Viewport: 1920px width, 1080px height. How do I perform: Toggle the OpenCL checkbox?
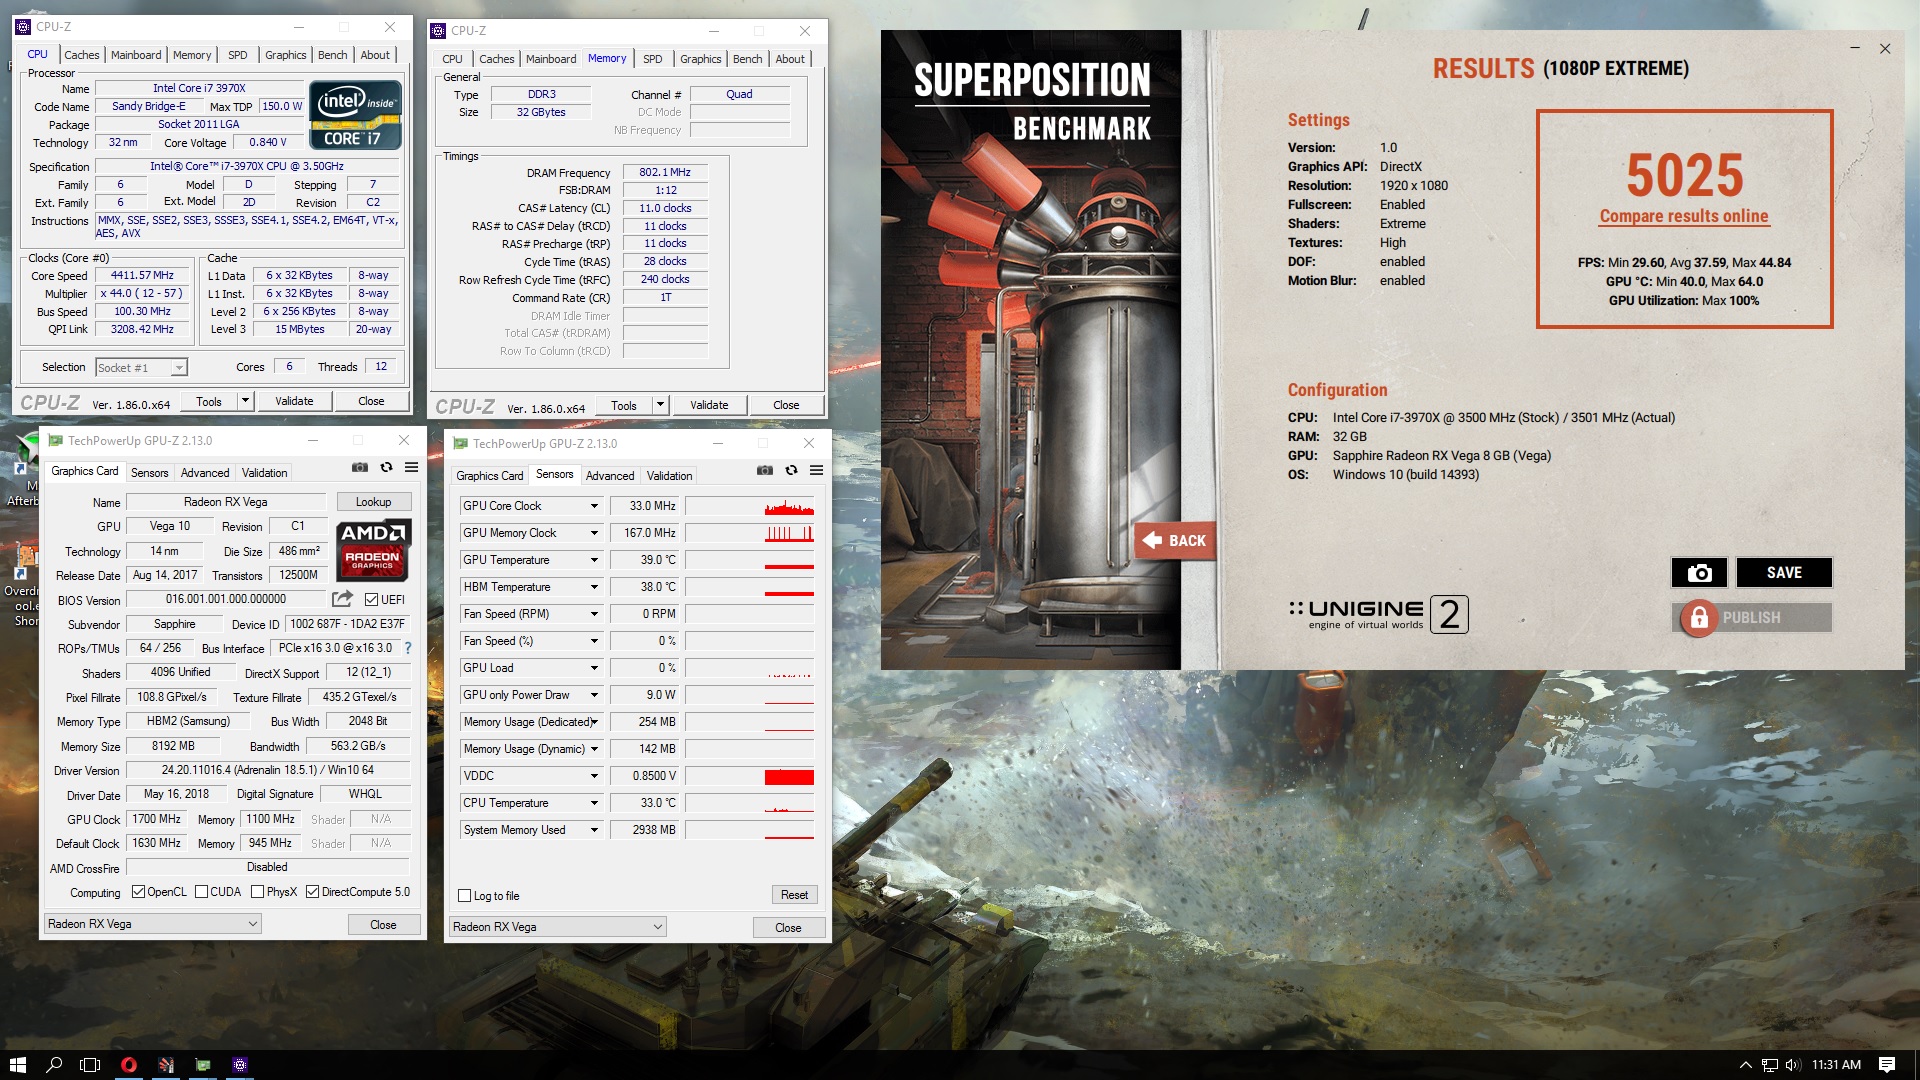pos(138,892)
